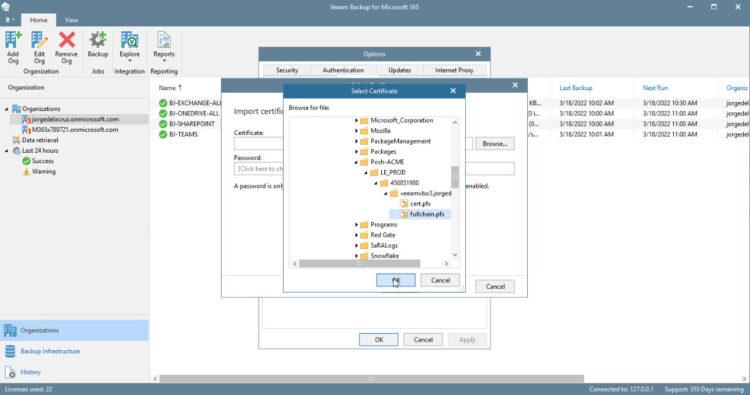Collapse the Posh-ACME folder
Screen dimensions: 750x395
[356, 162]
